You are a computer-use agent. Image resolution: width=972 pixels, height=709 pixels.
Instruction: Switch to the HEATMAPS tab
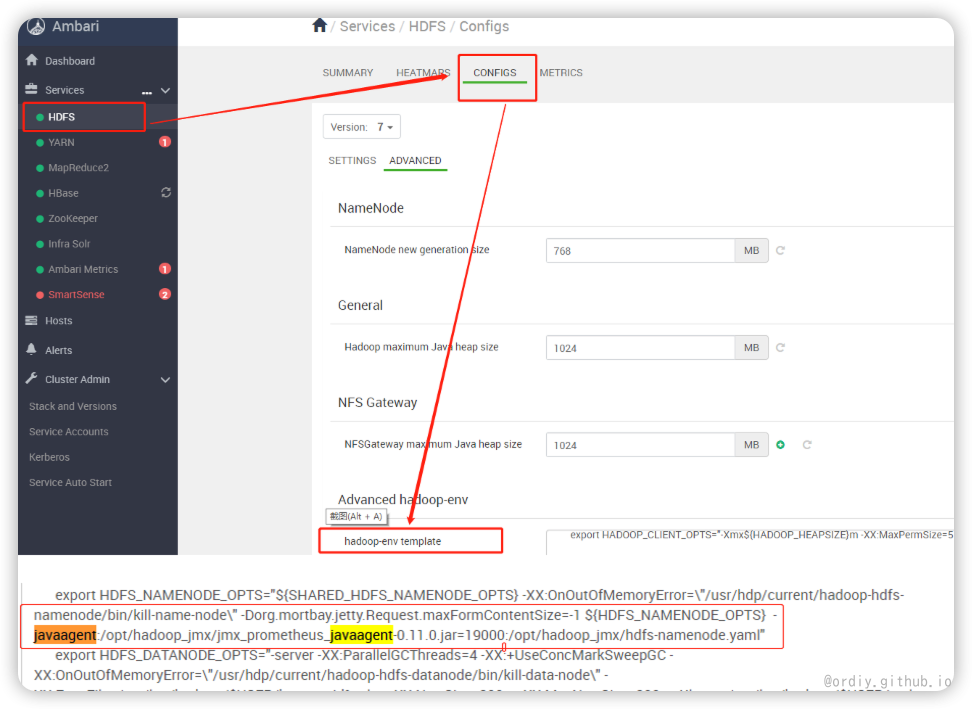423,73
